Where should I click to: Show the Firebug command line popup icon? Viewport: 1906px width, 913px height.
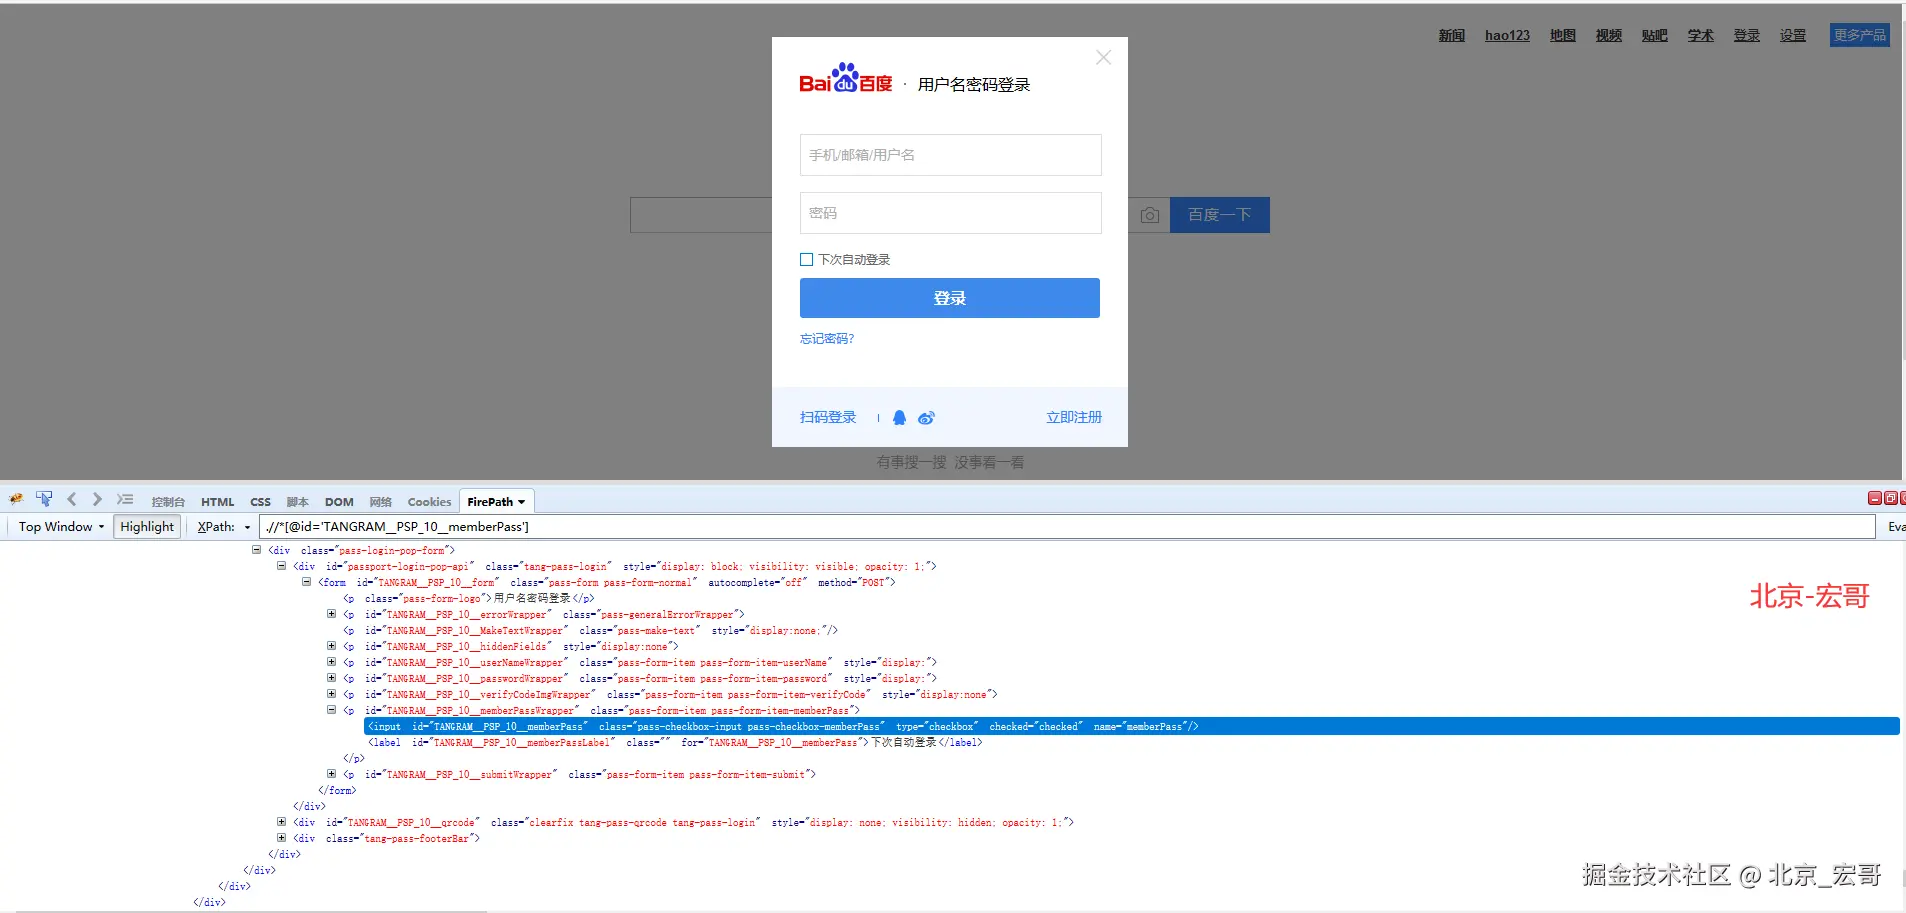[x=124, y=500]
